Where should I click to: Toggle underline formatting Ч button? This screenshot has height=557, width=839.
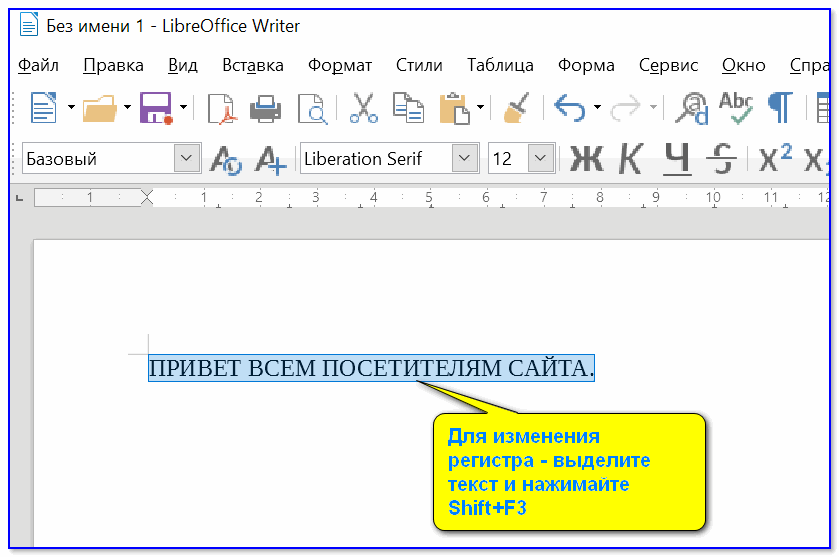[x=677, y=159]
